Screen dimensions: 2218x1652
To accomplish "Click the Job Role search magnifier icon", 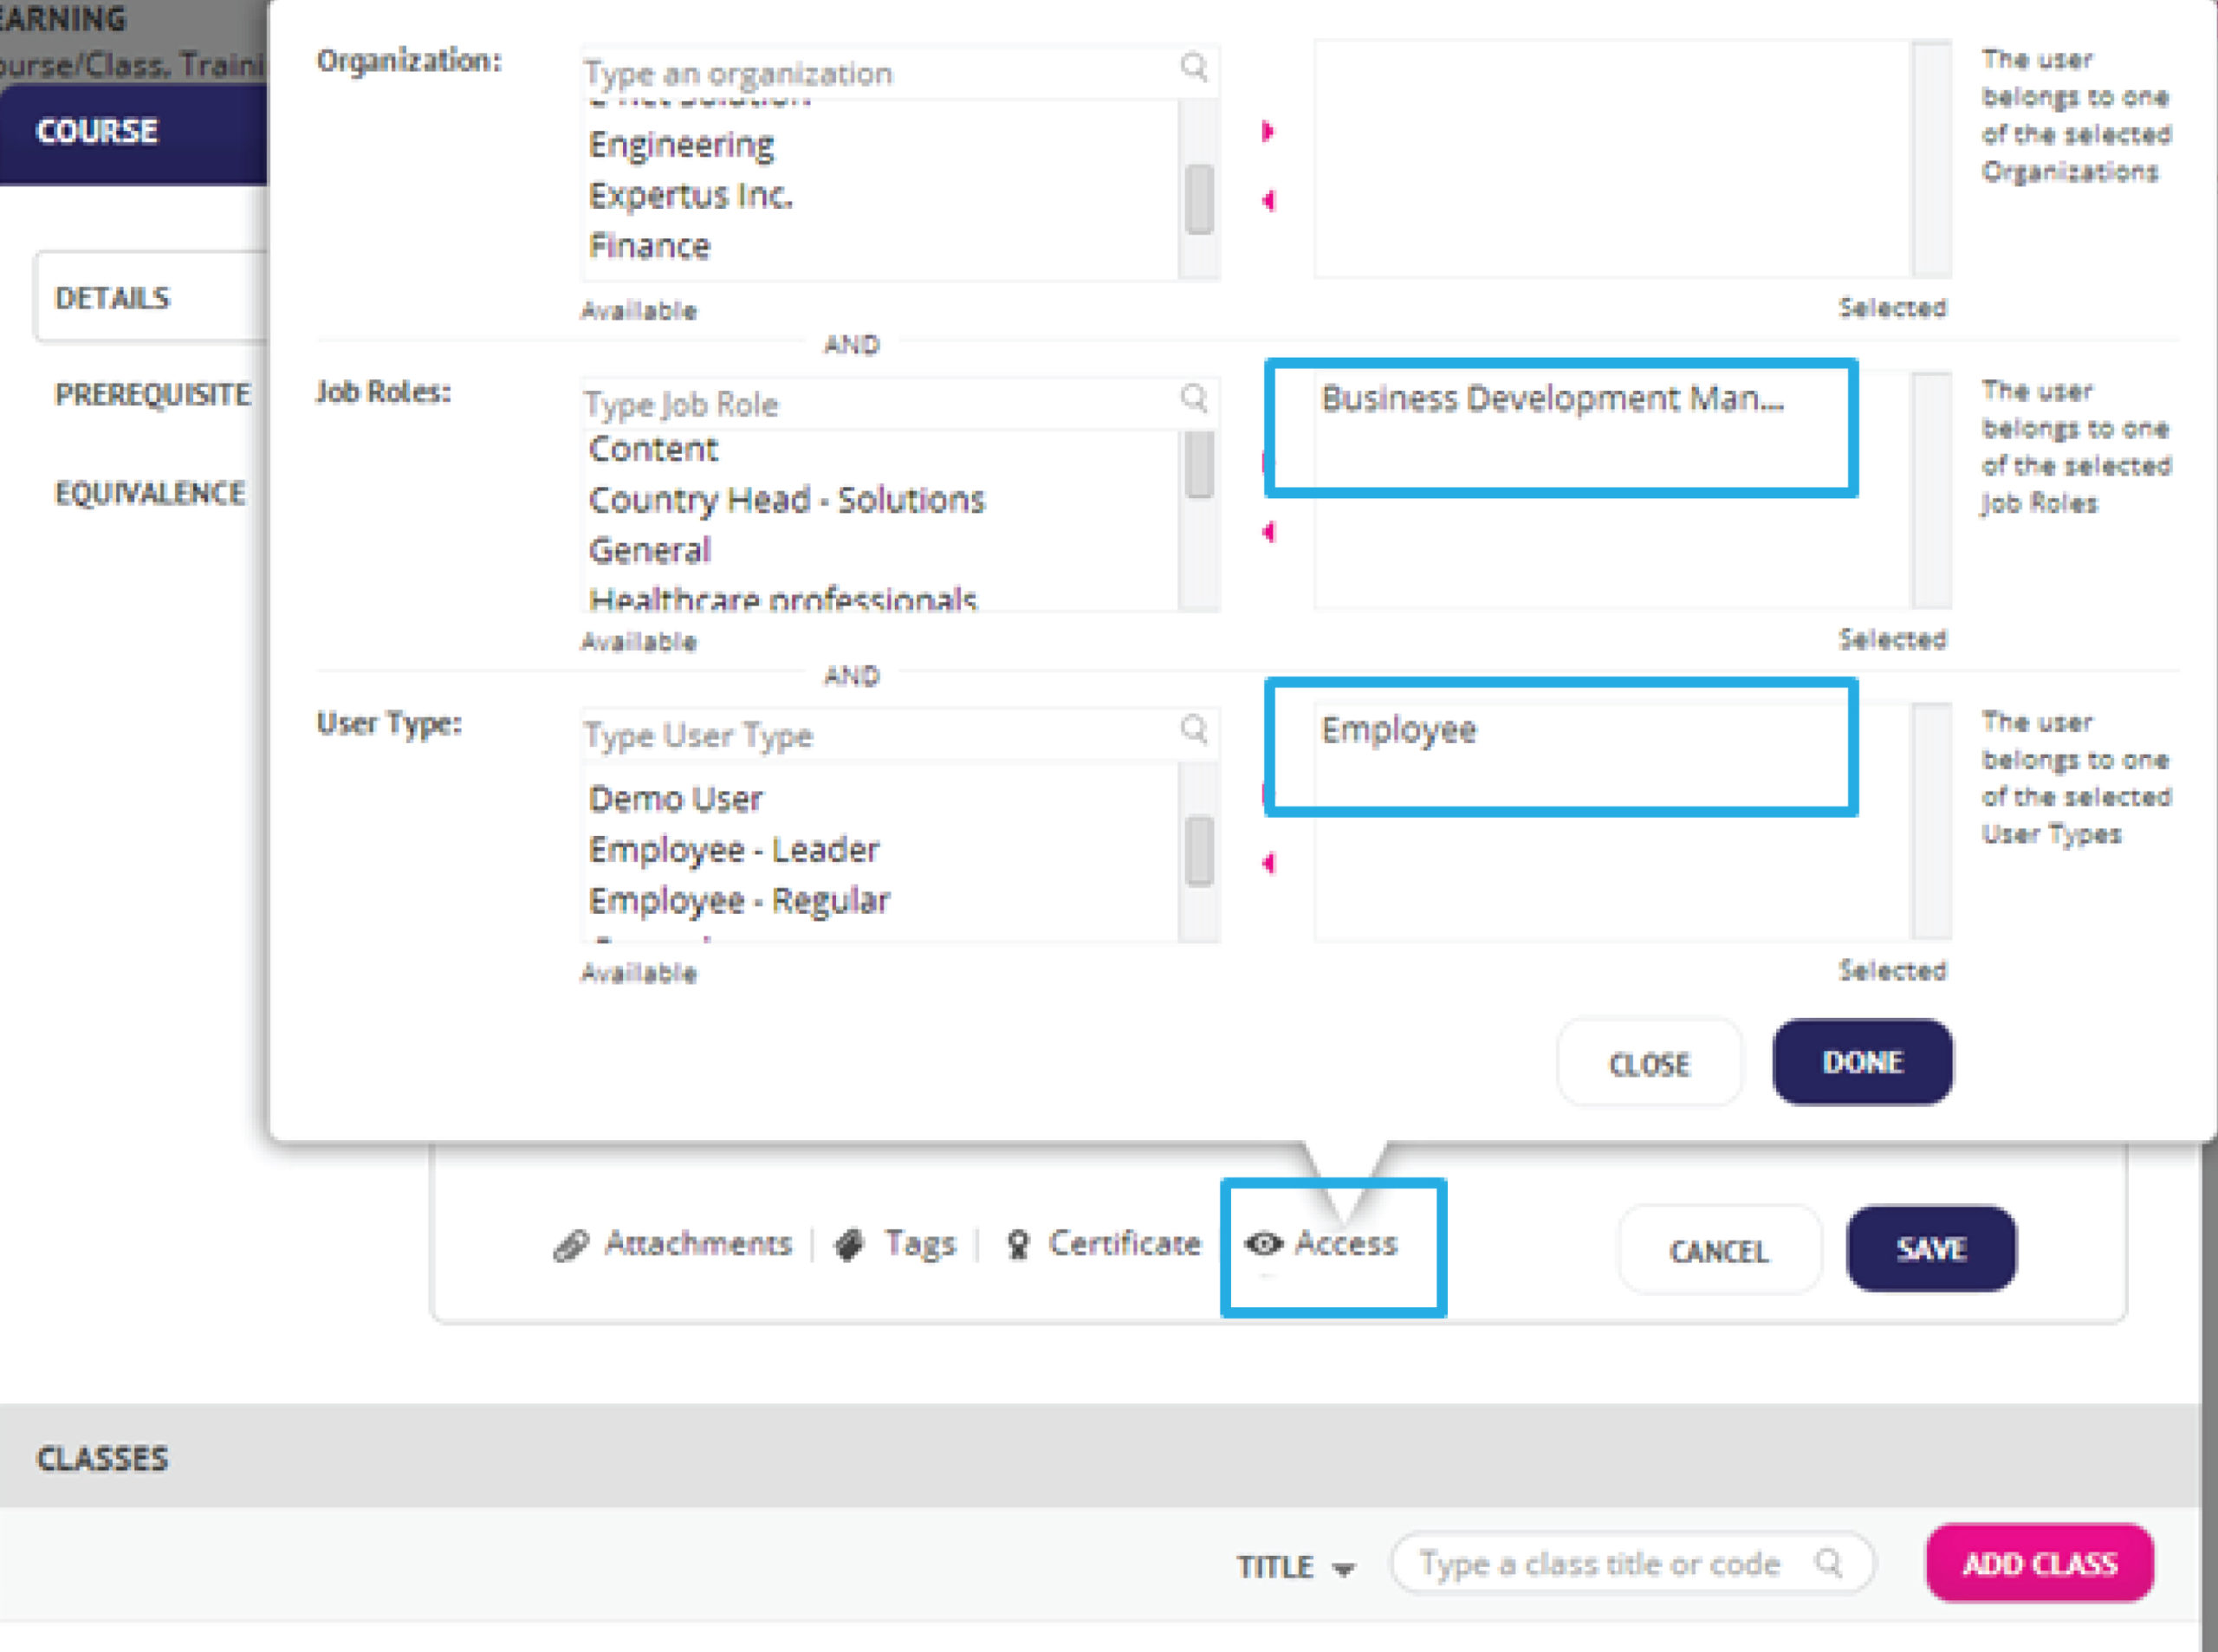I will tap(1194, 398).
